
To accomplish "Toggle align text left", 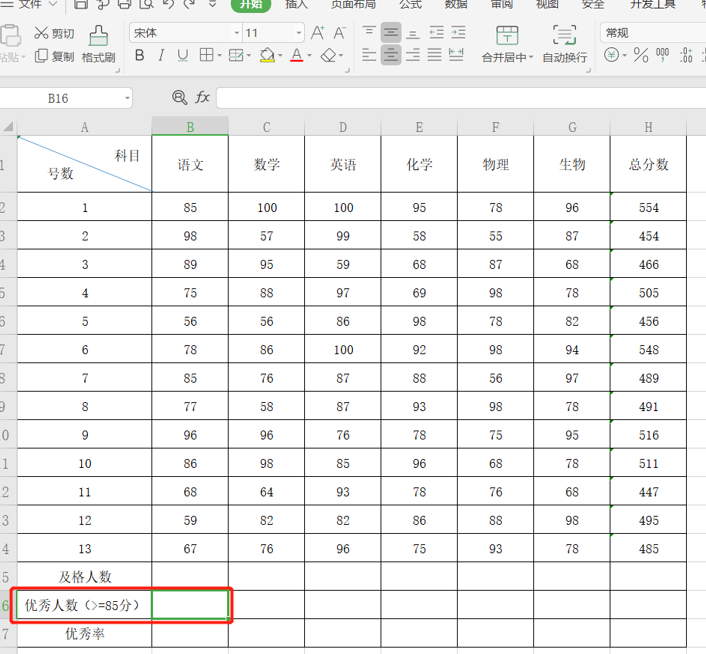I will point(369,55).
